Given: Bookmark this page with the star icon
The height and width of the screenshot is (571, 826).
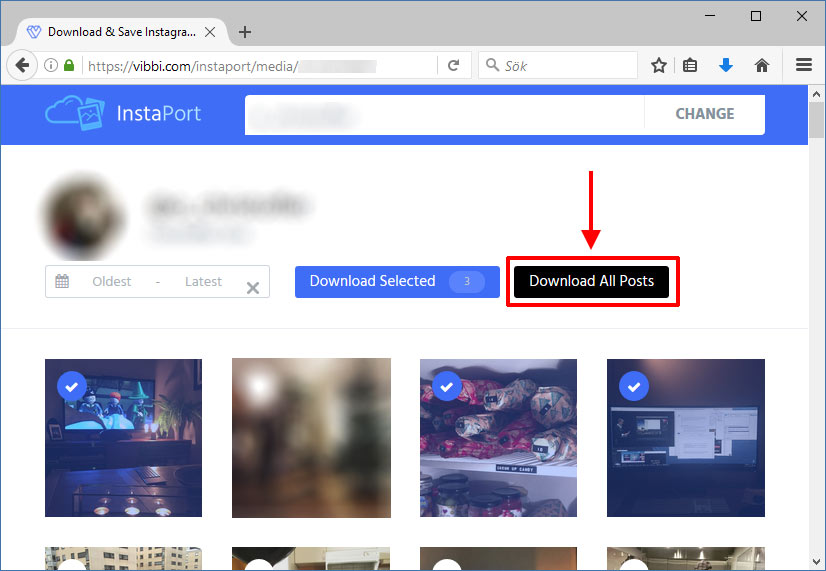Looking at the screenshot, I should pos(658,65).
